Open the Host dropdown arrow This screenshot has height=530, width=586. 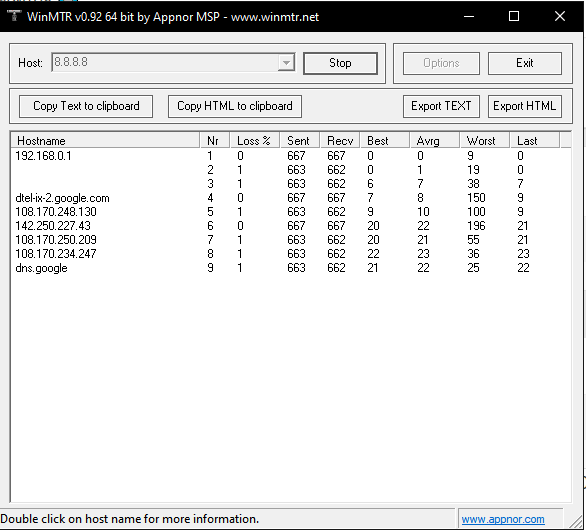pos(286,62)
